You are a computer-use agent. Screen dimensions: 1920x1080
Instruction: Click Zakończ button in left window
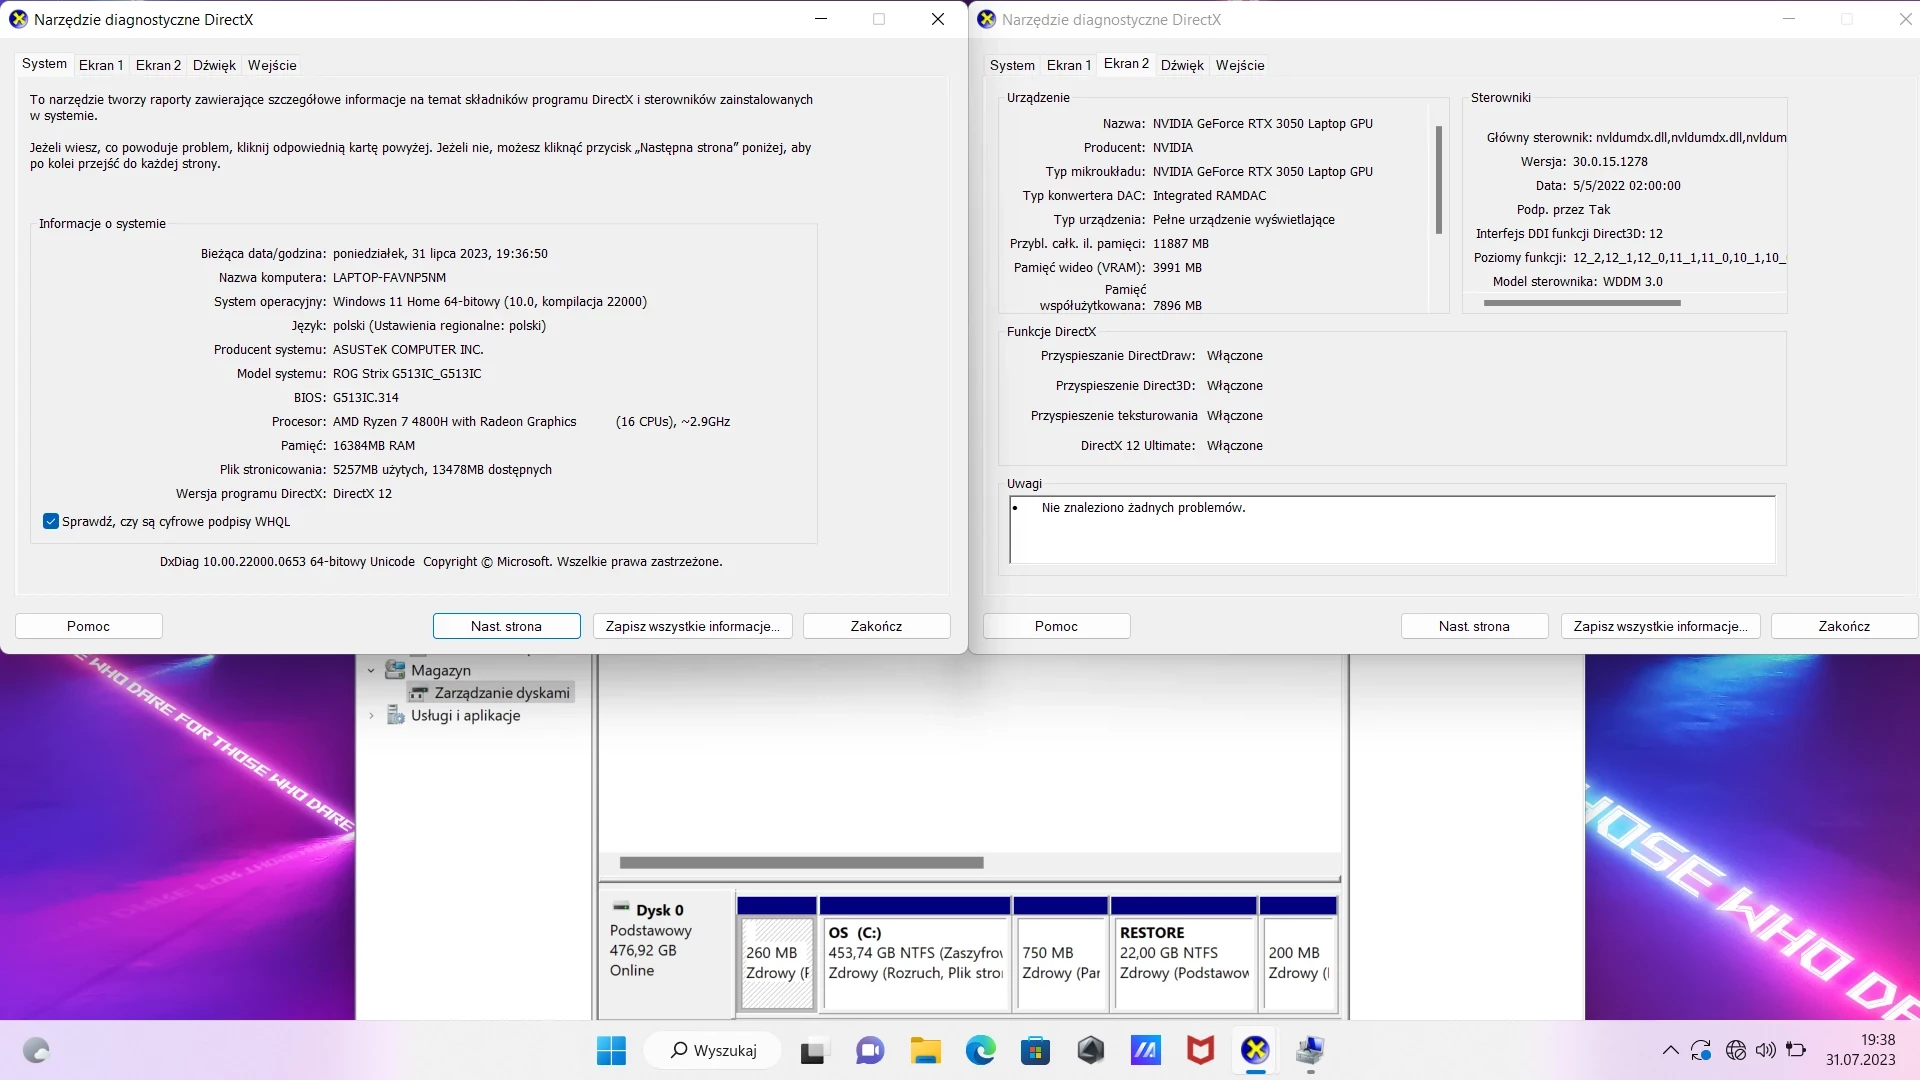[877, 626]
